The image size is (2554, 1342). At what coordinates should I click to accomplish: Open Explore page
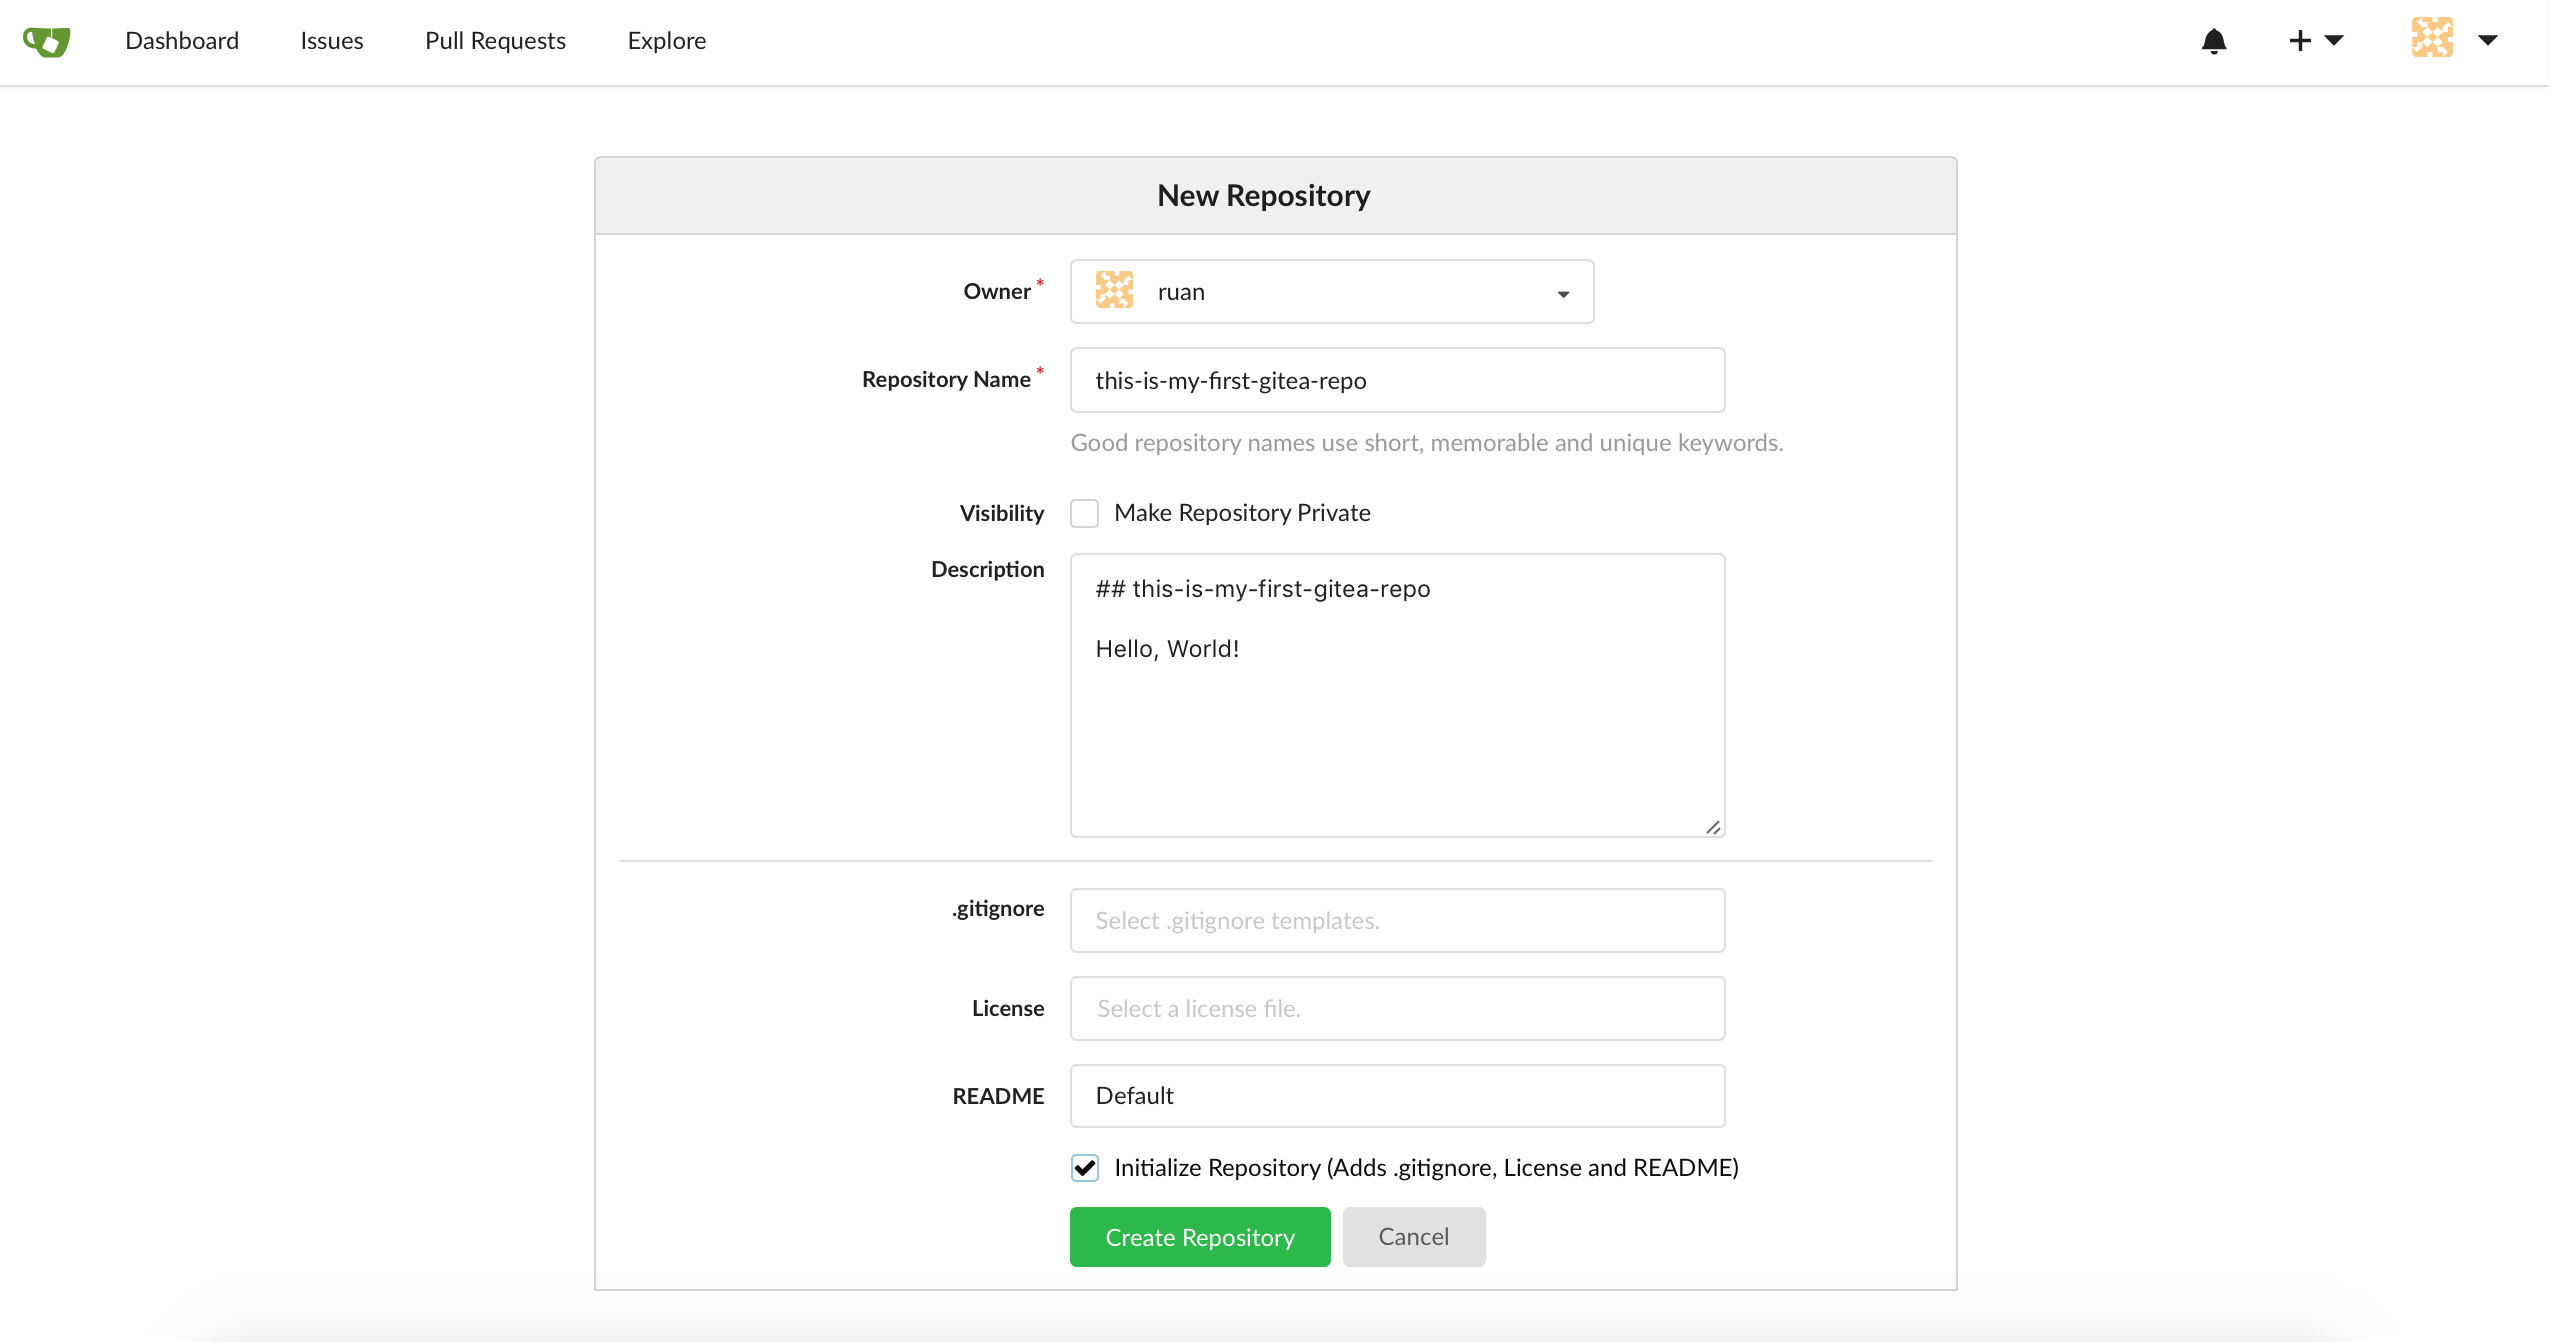click(667, 41)
